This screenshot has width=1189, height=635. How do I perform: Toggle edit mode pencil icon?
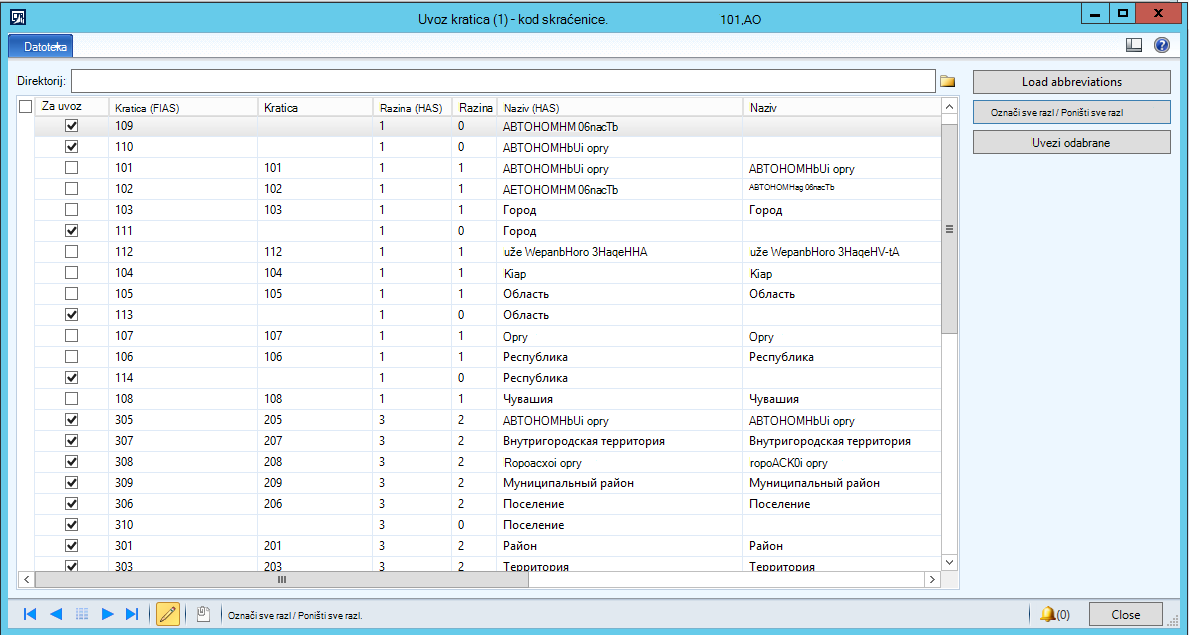[168, 614]
